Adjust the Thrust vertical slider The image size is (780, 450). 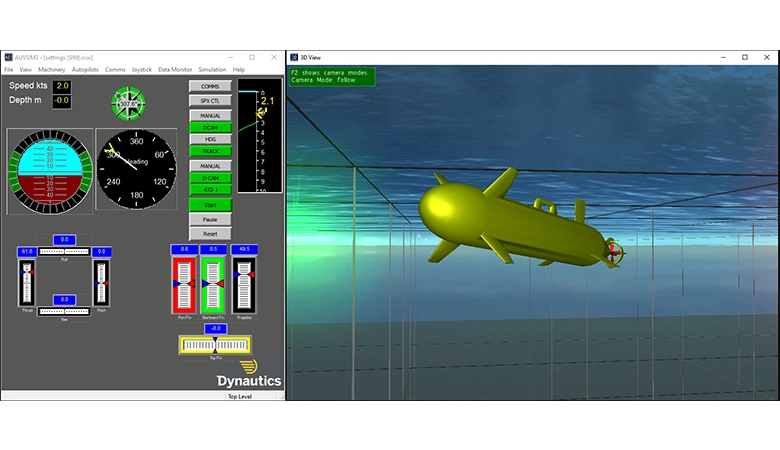(x=27, y=282)
